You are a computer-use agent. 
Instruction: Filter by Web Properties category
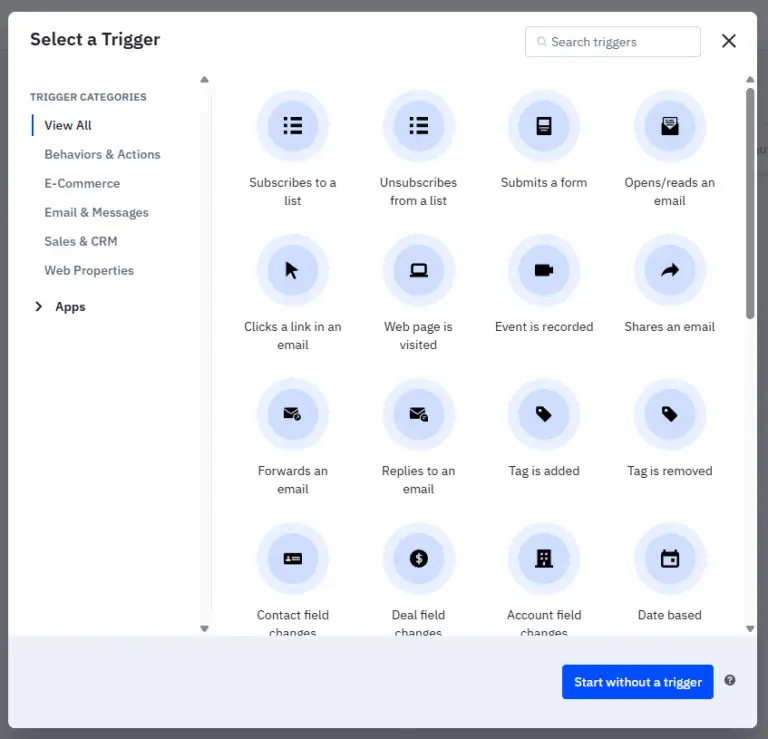click(x=89, y=270)
